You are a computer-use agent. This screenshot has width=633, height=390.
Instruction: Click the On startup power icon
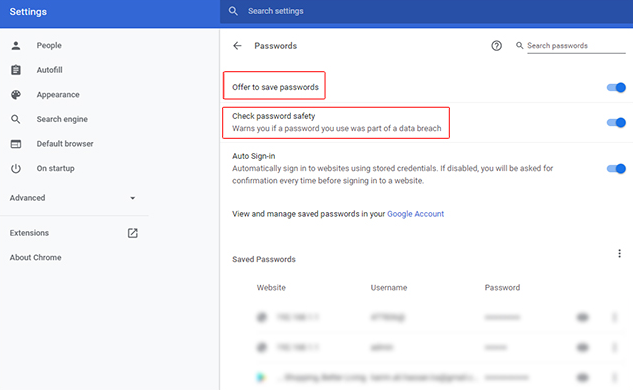point(16,168)
